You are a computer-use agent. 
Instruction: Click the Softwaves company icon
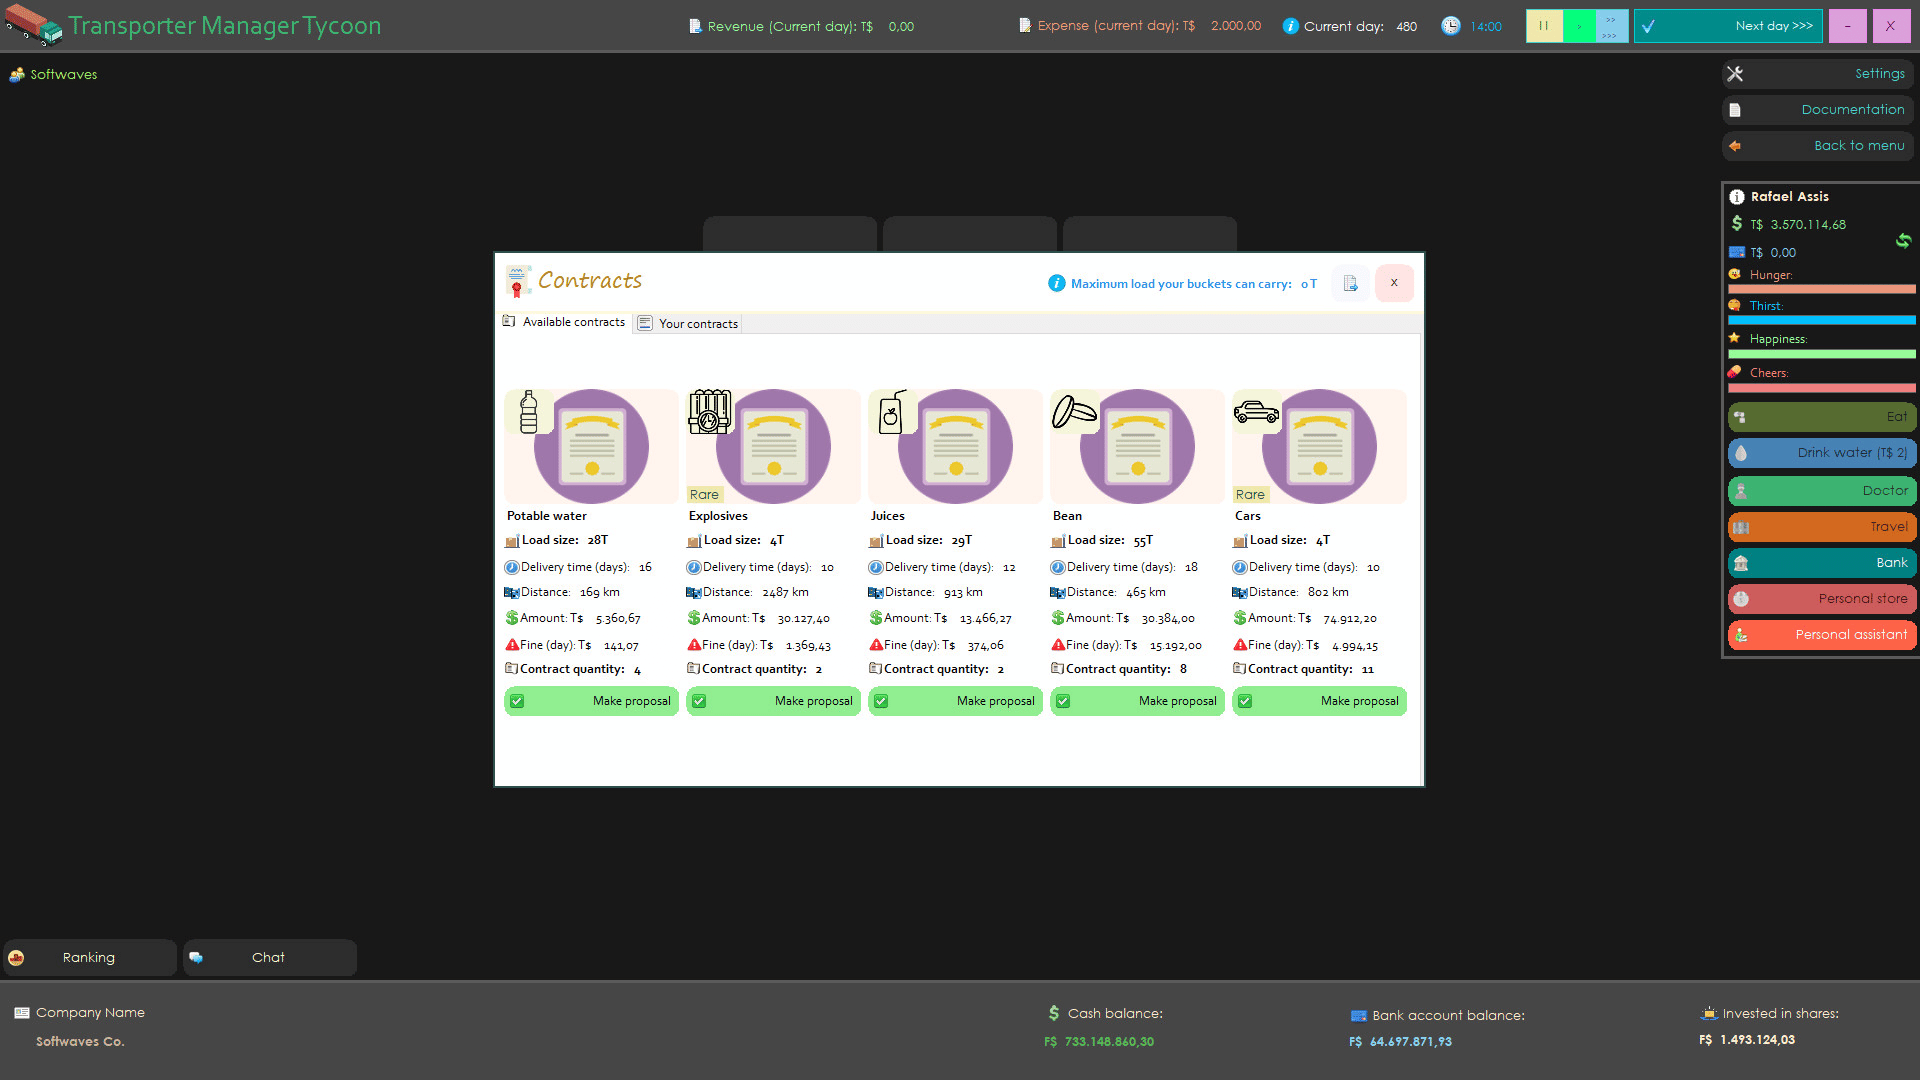[16, 75]
